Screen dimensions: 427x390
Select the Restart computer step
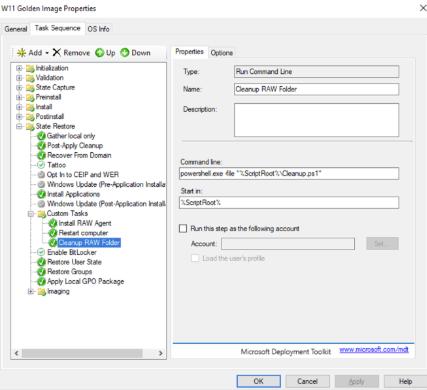[83, 233]
